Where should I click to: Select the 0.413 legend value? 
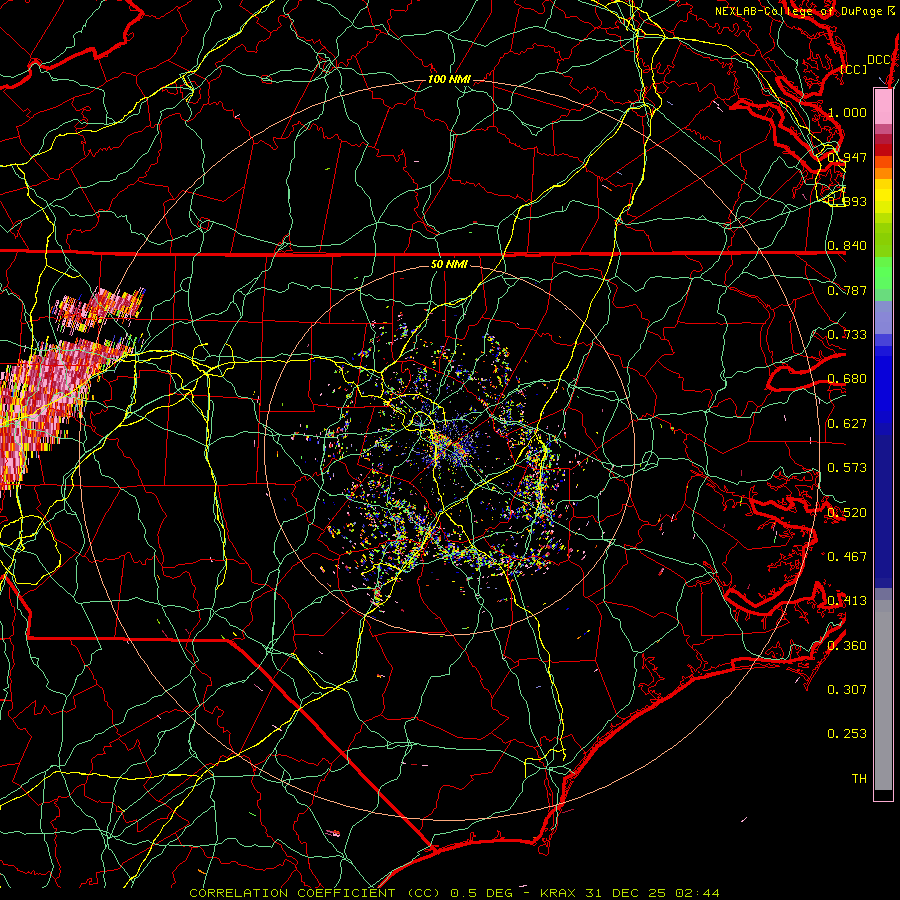pos(847,601)
